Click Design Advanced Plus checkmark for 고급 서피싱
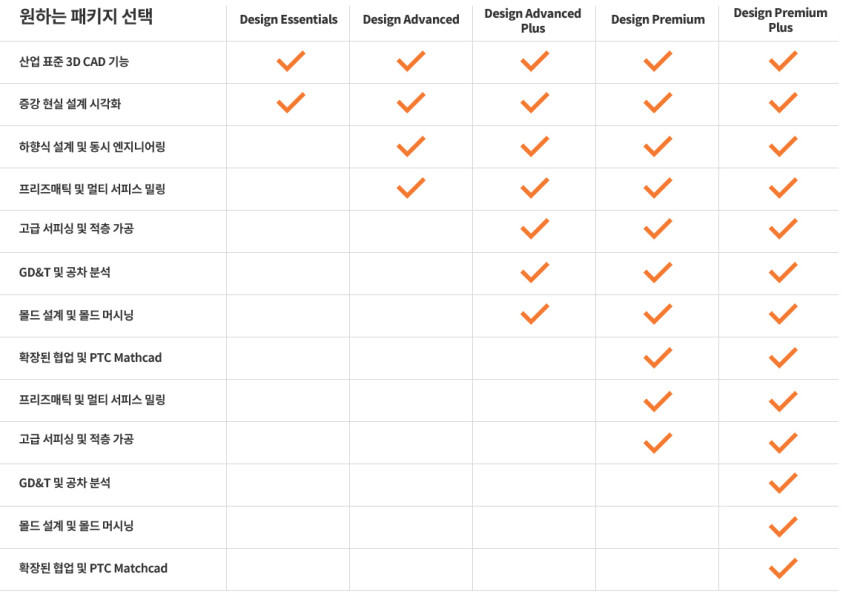860x597 pixels. (x=534, y=229)
